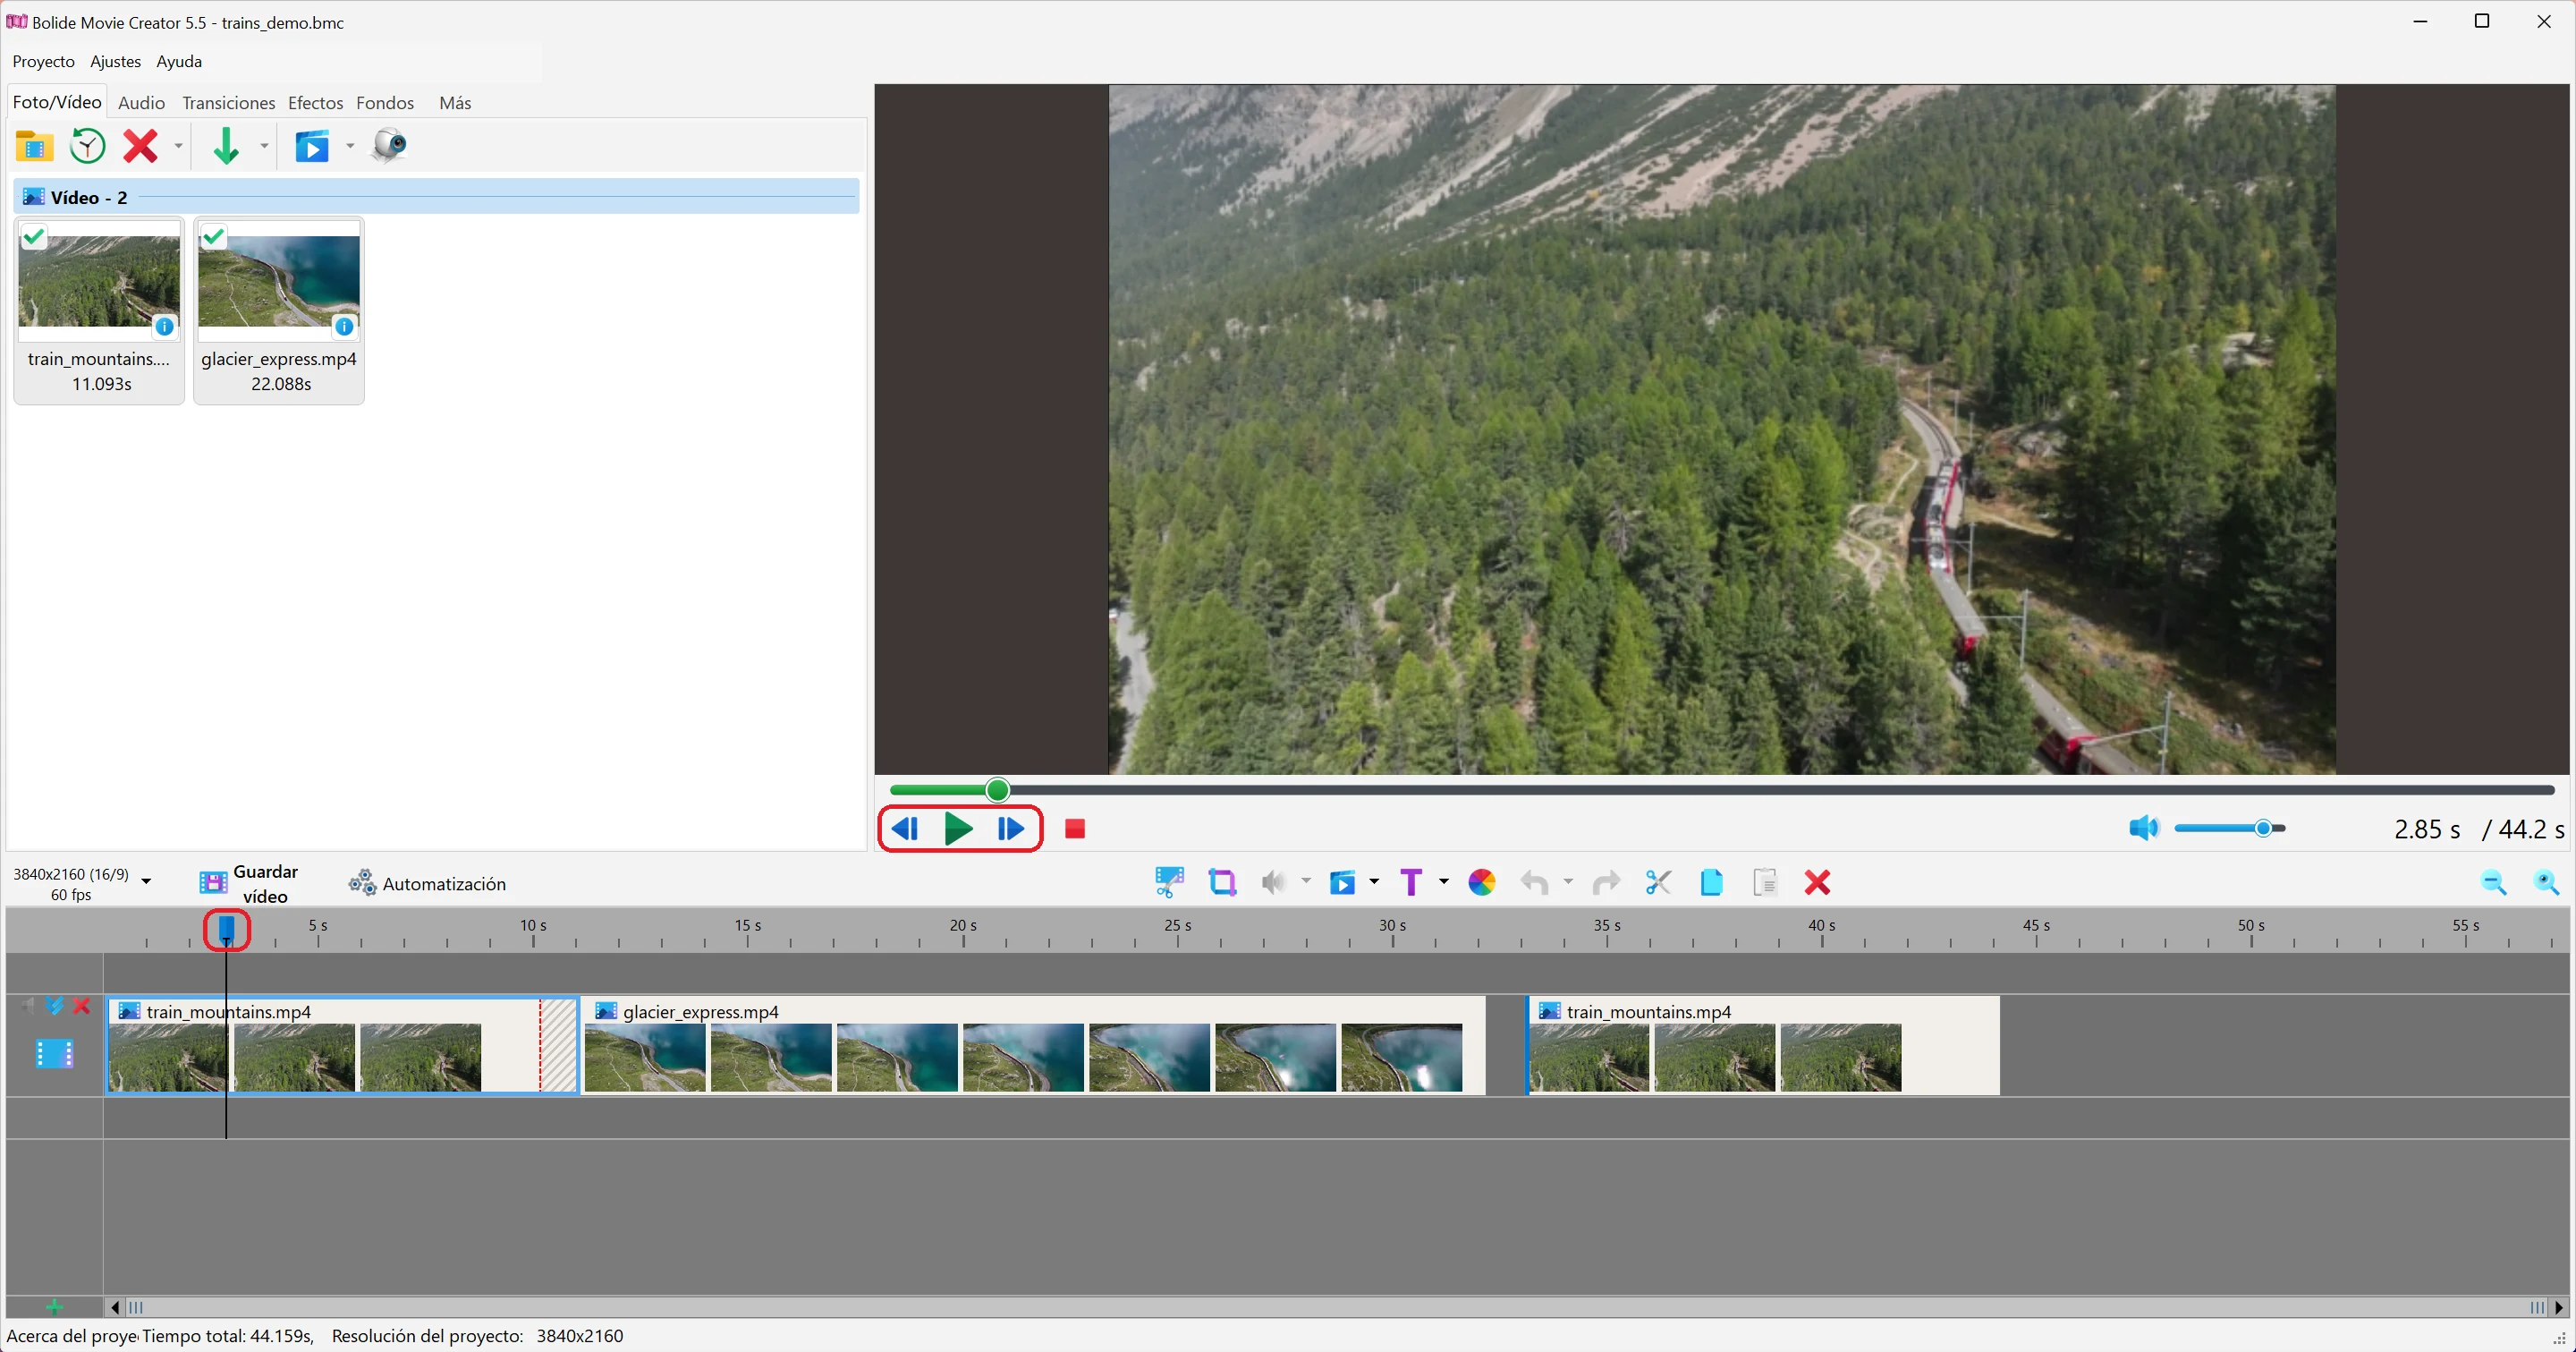This screenshot has width=2576, height=1352.
Task: Open the color wheel correction tool
Action: click(1481, 882)
